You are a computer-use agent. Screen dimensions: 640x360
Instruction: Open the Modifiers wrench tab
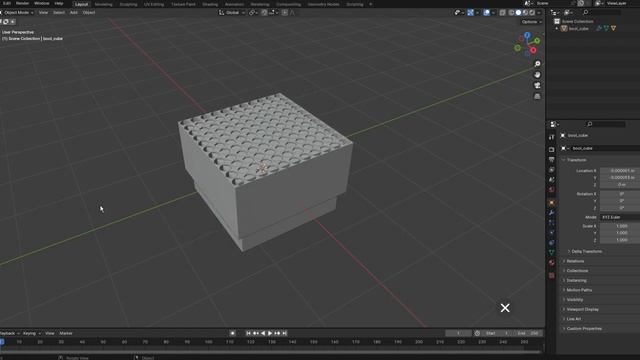coord(551,213)
